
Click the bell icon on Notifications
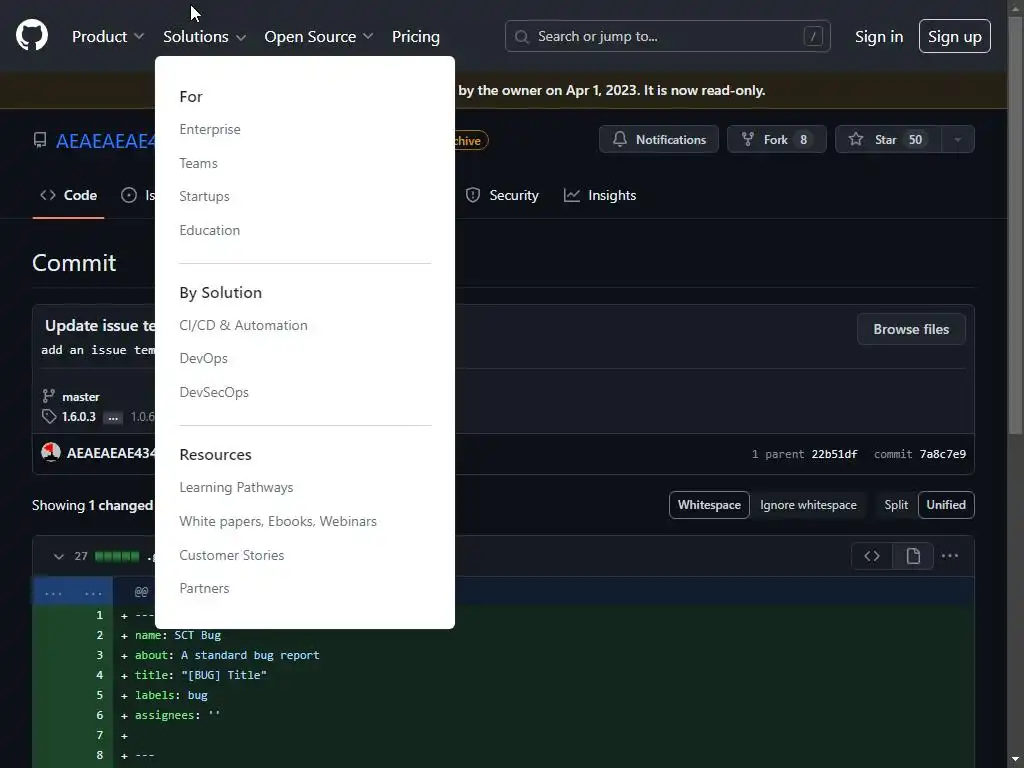[x=620, y=139]
